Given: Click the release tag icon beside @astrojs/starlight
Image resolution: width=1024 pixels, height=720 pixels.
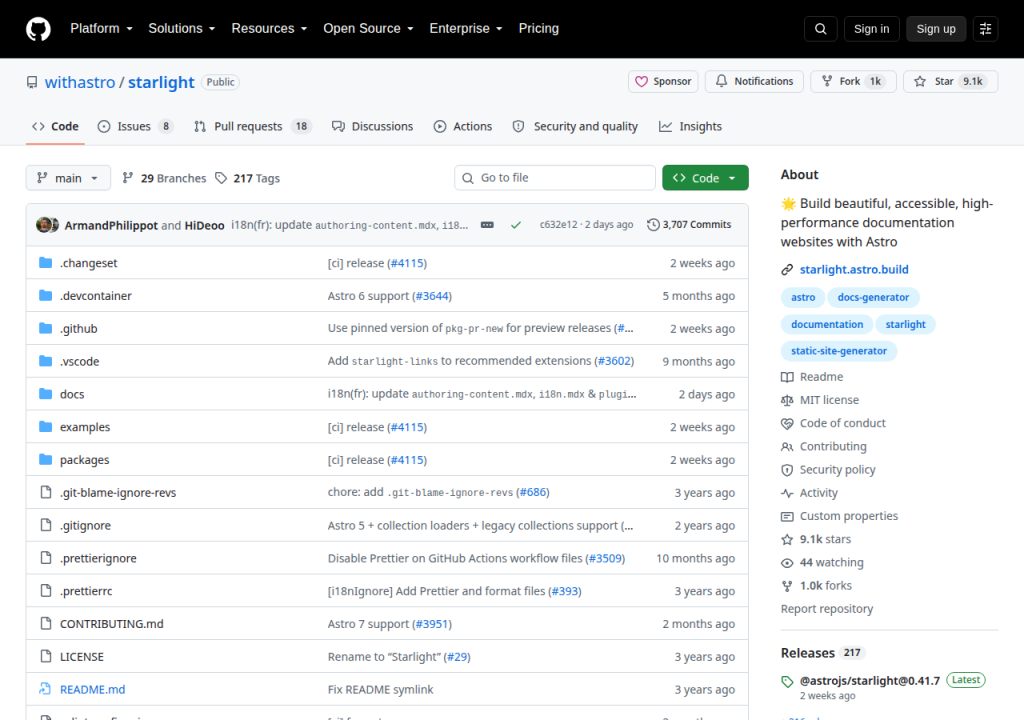Looking at the screenshot, I should click(x=787, y=681).
